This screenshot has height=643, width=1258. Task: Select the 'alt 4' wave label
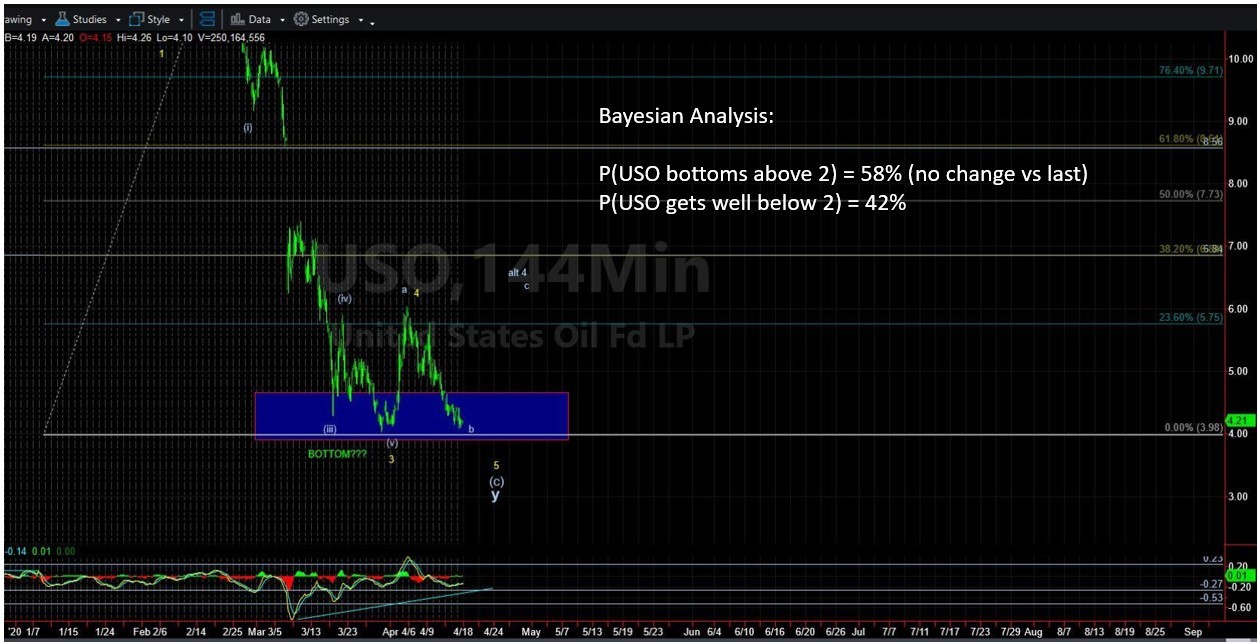tap(517, 272)
